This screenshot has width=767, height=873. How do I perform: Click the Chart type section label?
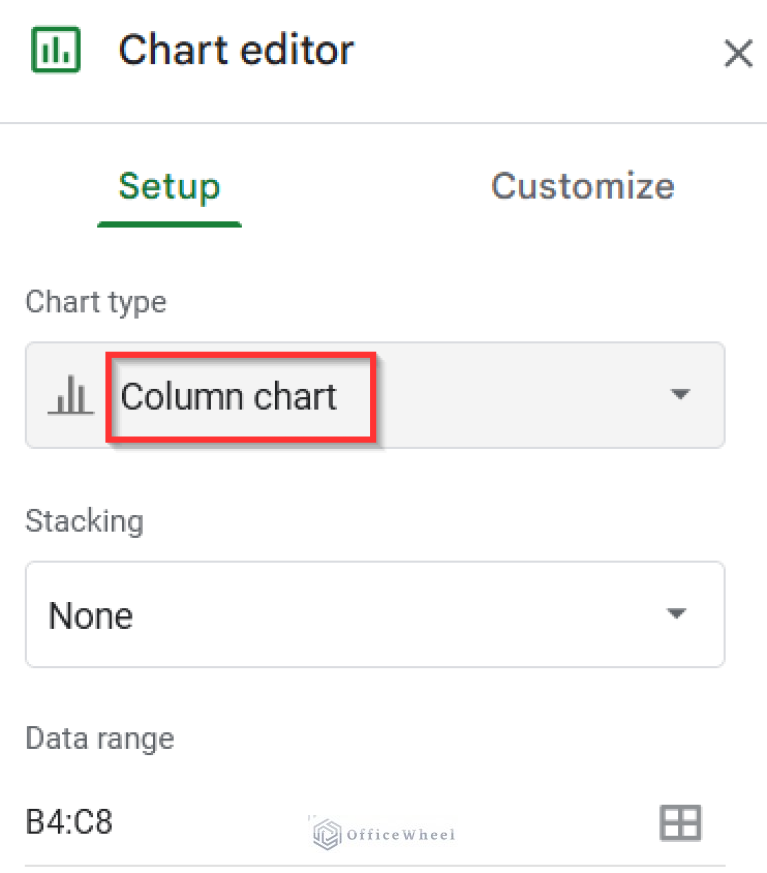[95, 302]
